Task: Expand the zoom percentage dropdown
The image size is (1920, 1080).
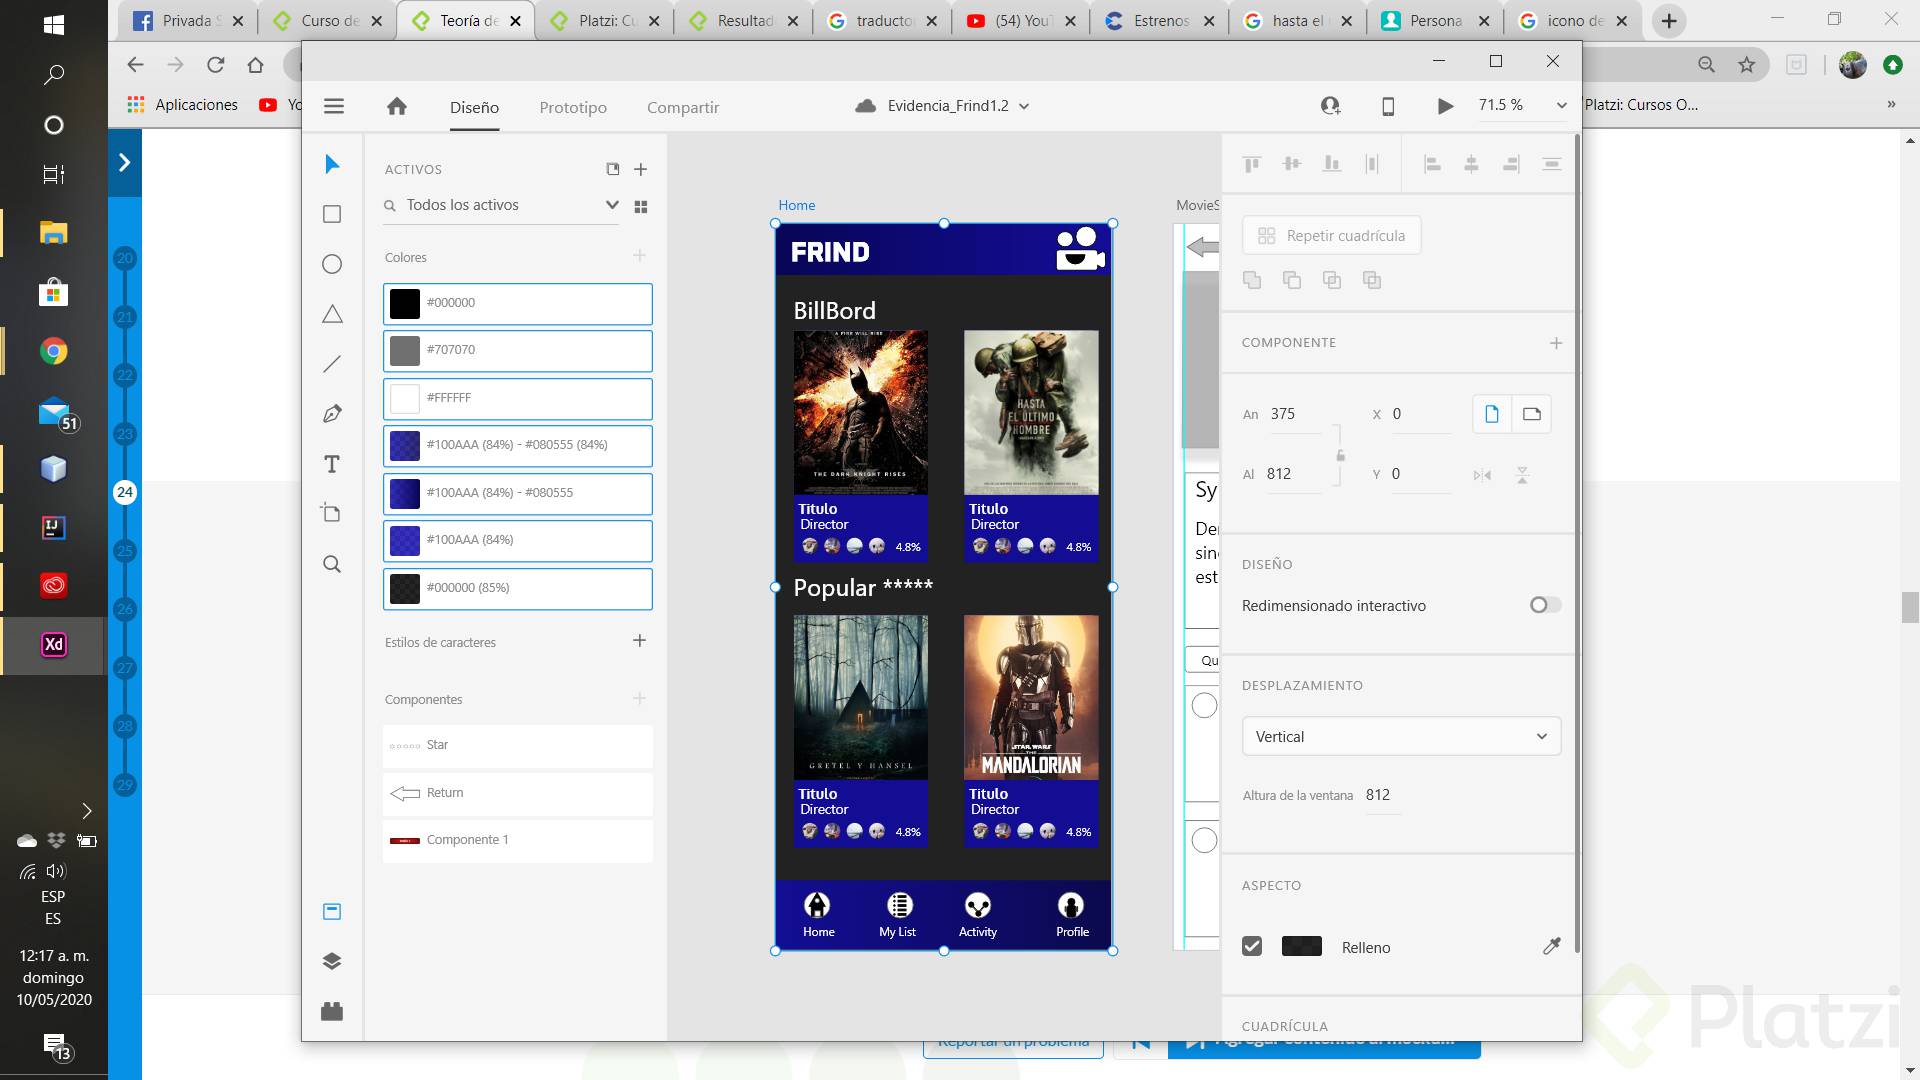Action: pyautogui.click(x=1561, y=106)
